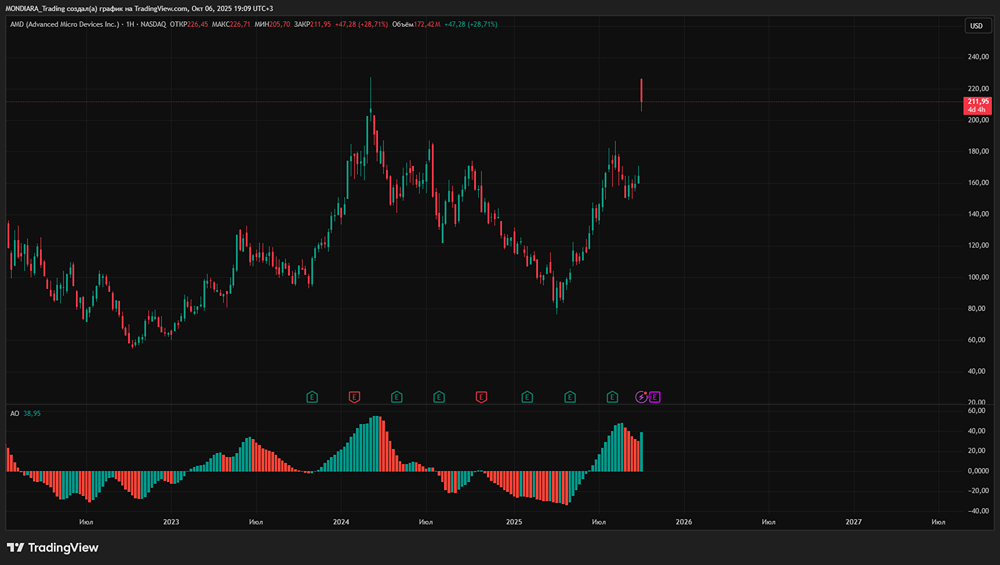Viewport: 1000px width, 565px height.
Task: Click the green earnings marker after first red
Action: click(397, 397)
